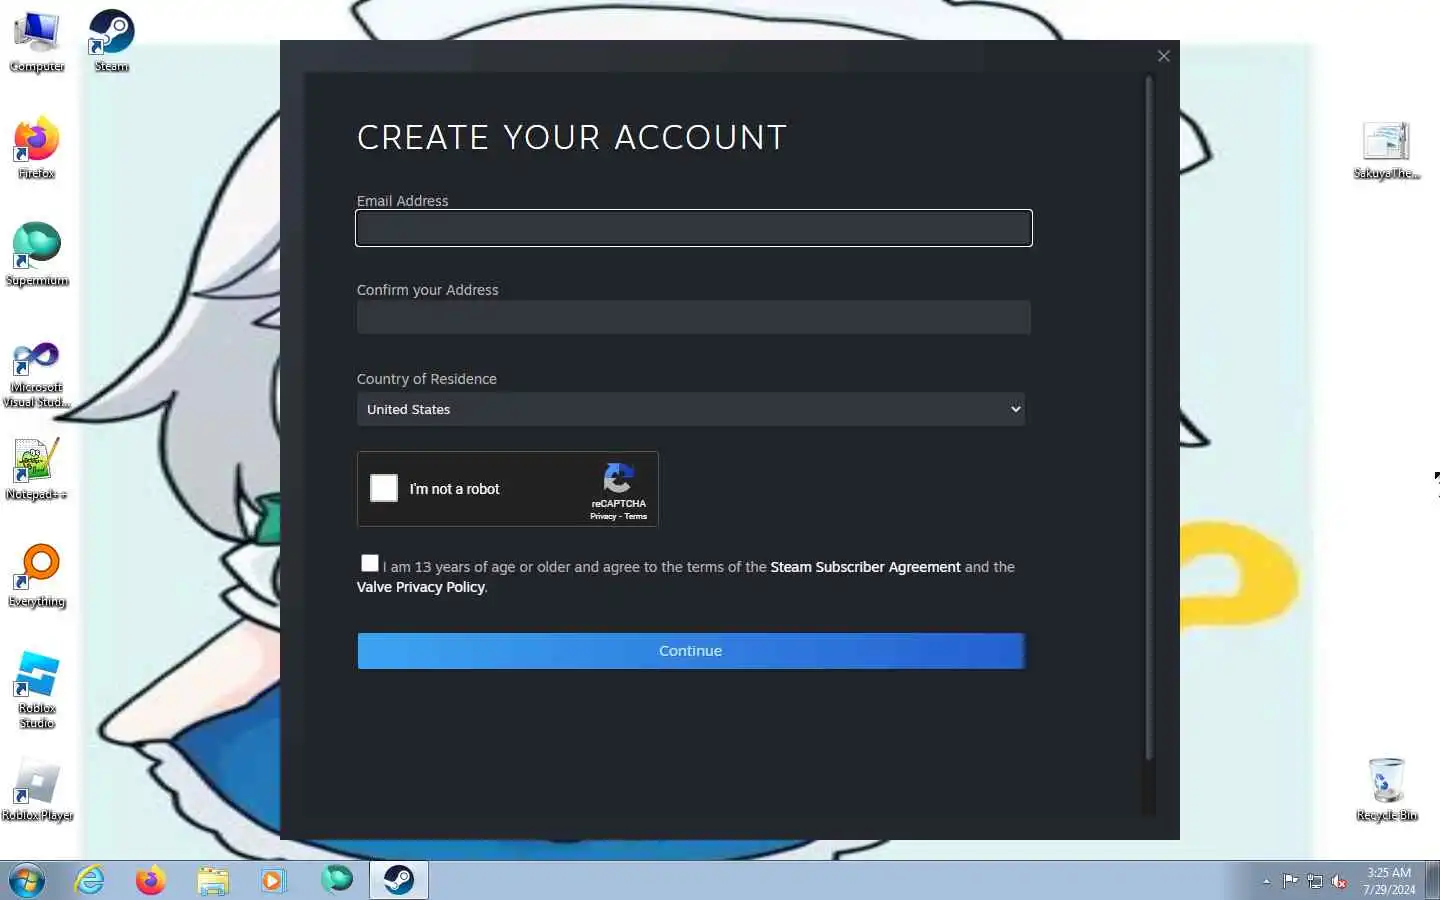The width and height of the screenshot is (1440, 900).
Task: Launch Firefox from the taskbar
Action: 151,881
